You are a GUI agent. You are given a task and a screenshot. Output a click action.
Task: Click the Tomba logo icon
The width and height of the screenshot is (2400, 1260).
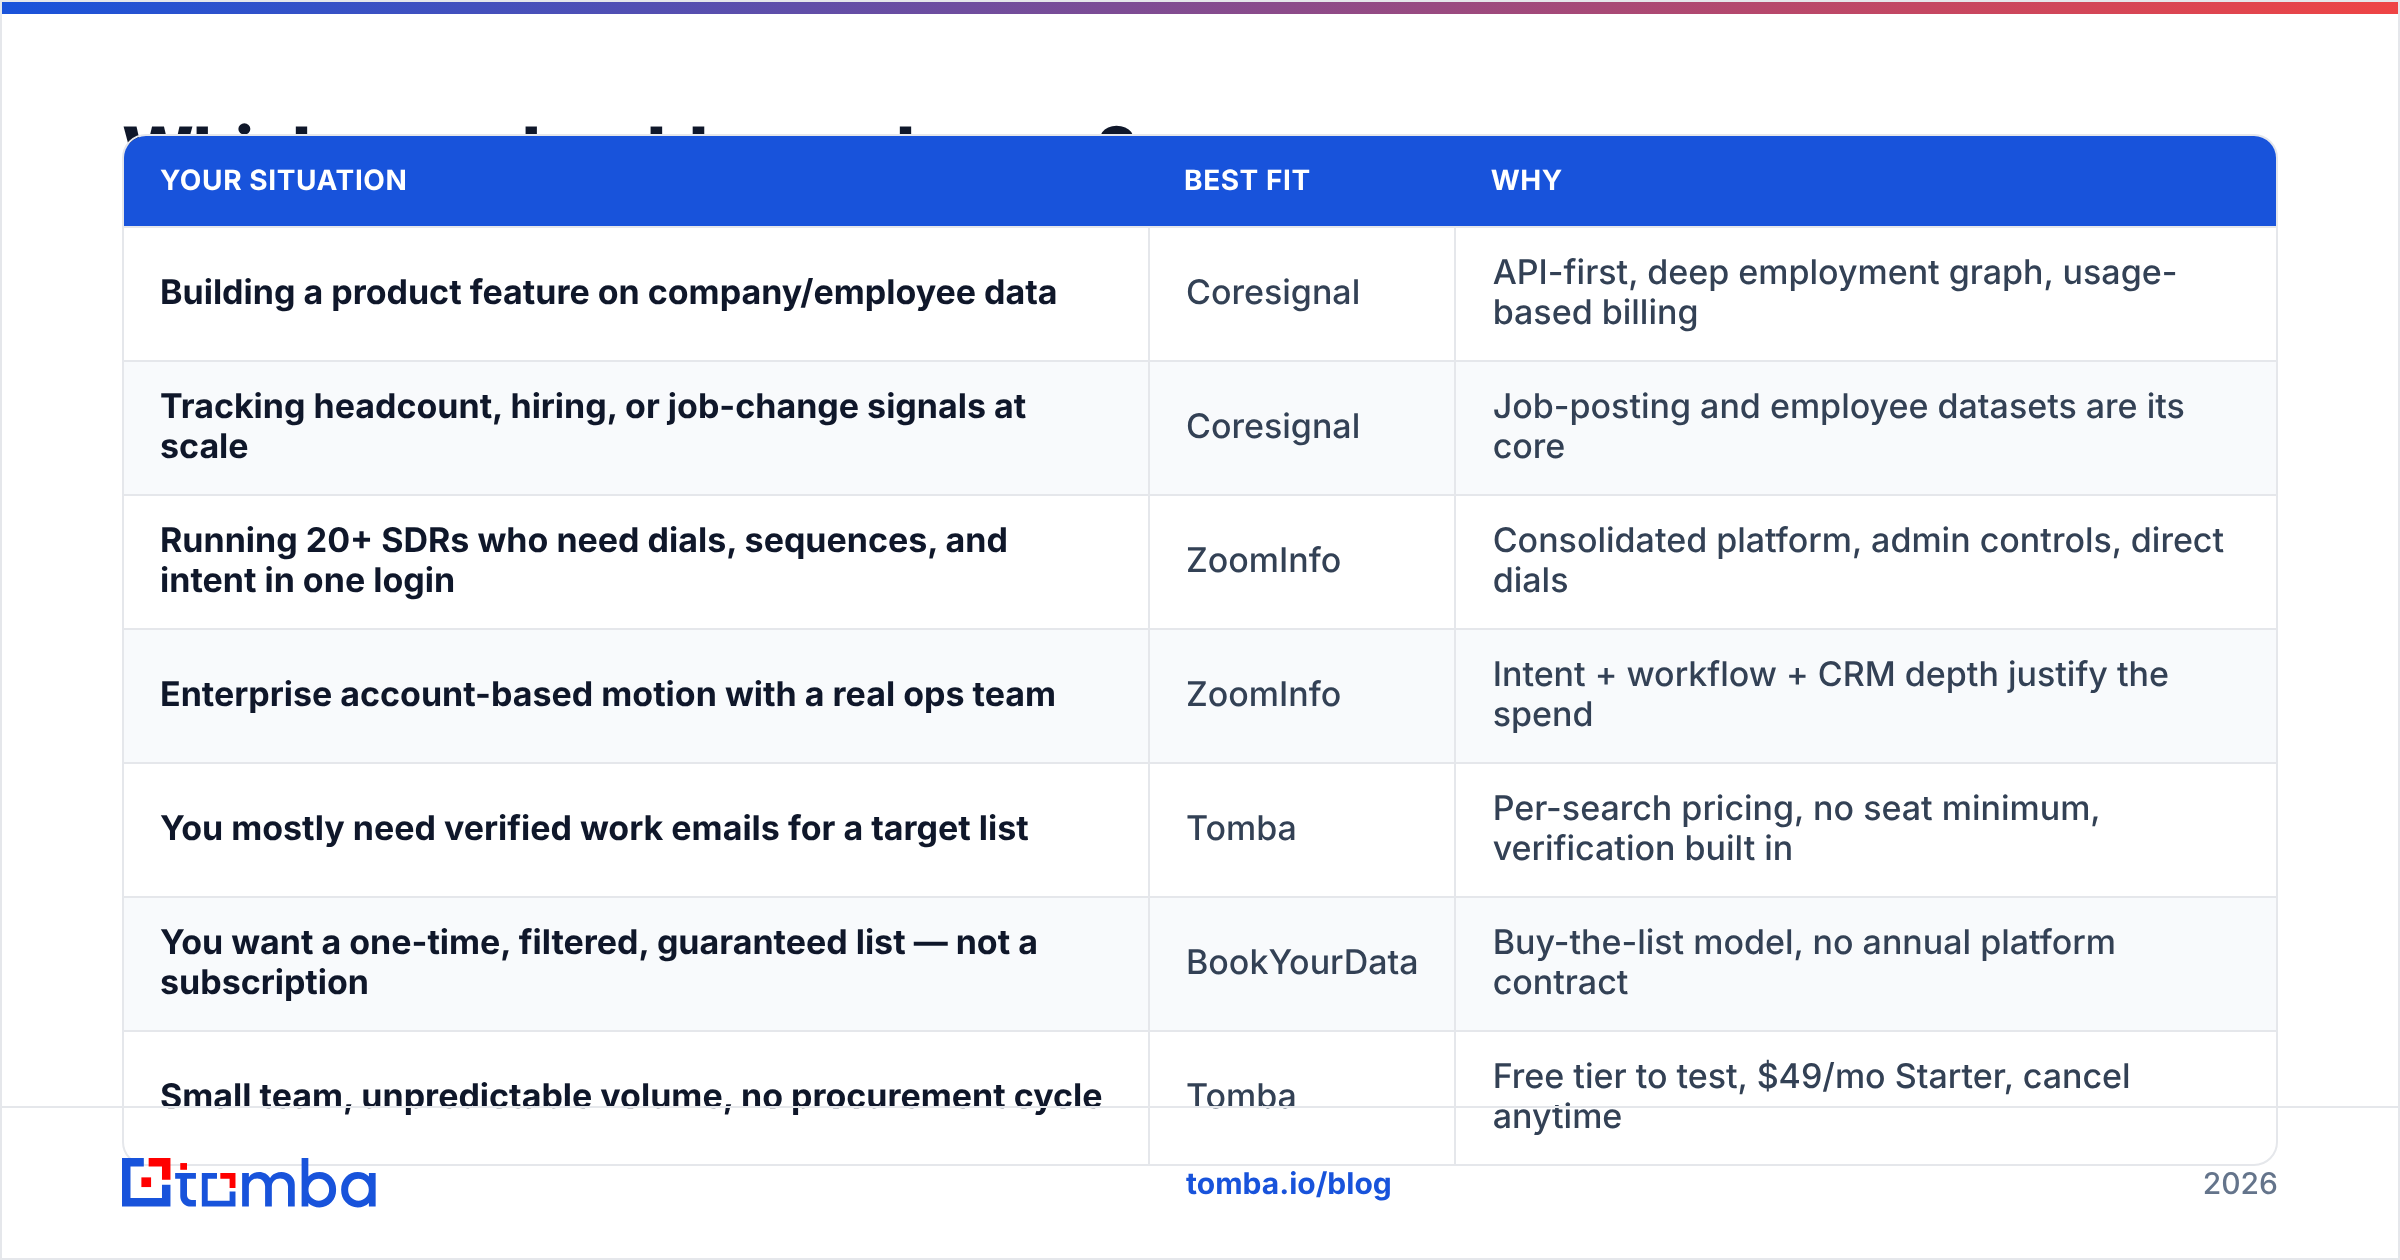248,1183
